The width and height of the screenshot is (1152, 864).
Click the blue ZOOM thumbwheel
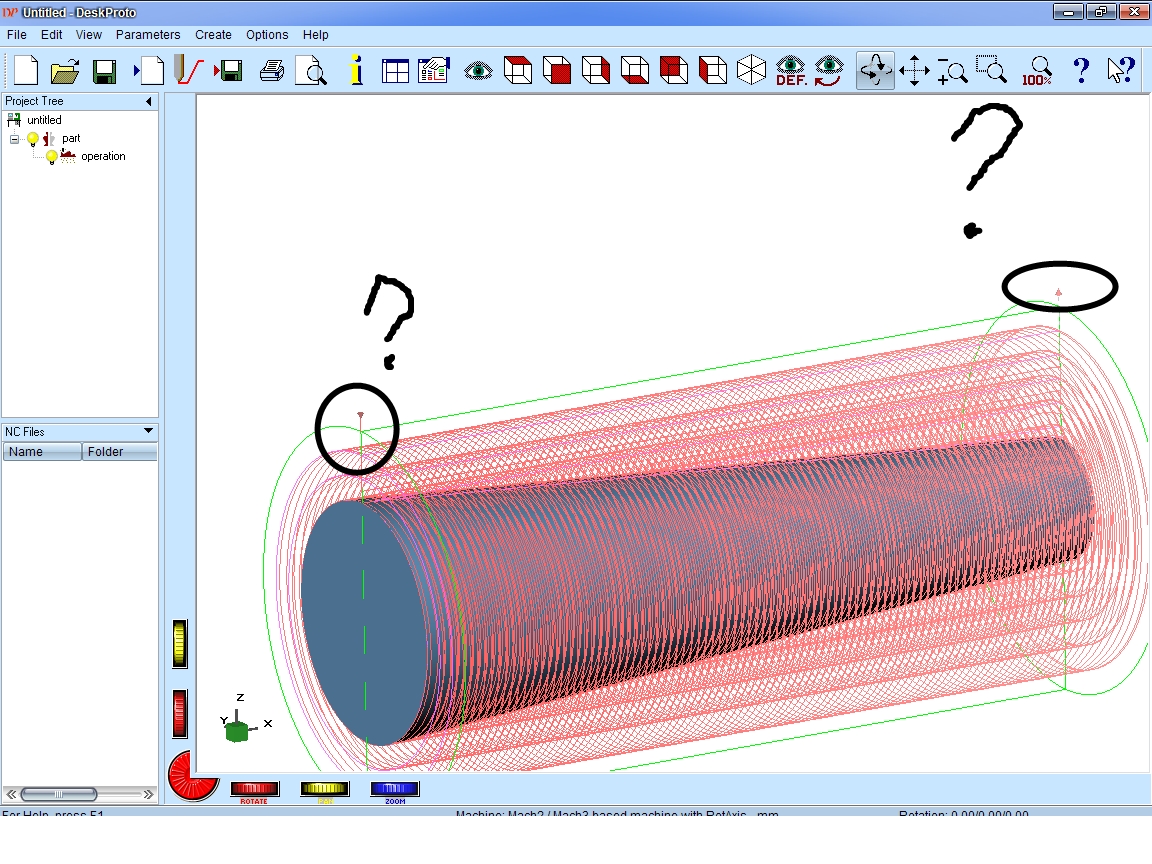(x=394, y=789)
